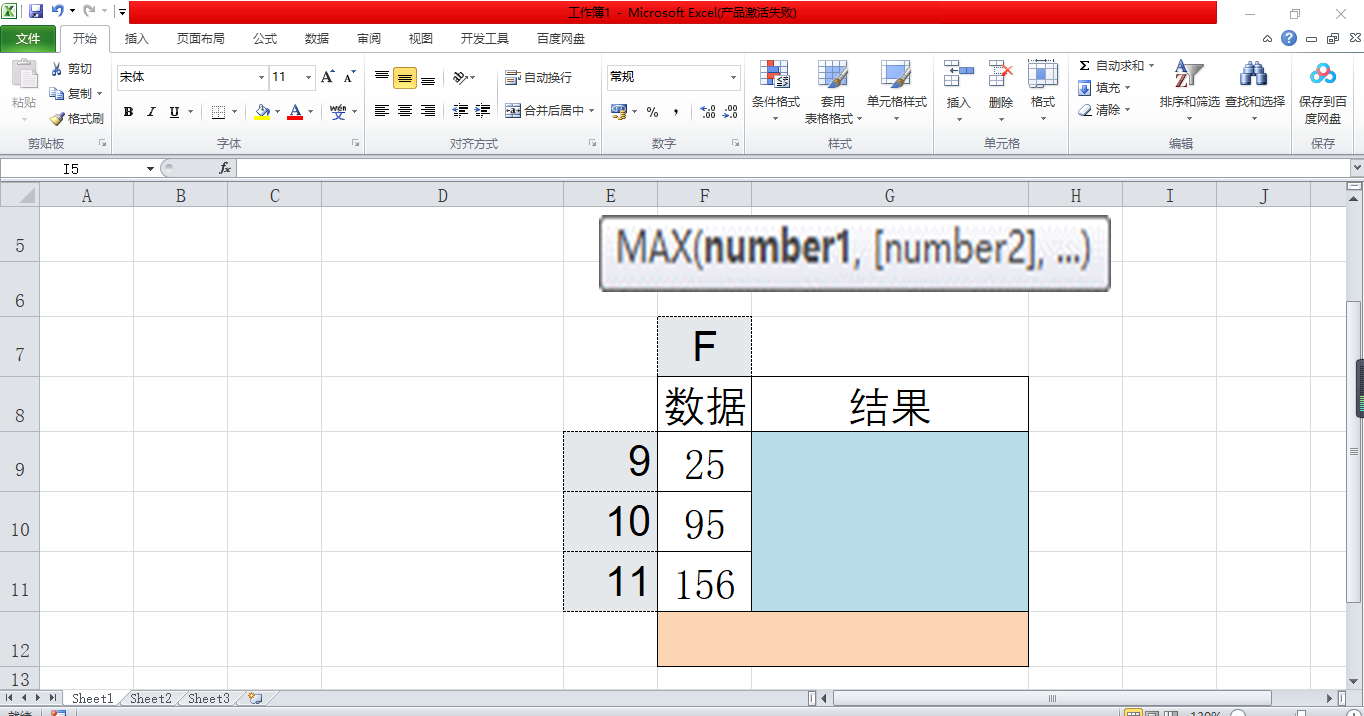The image size is (1364, 716).
Task: Open the Fill (填充) dropdown
Action: click(1105, 88)
